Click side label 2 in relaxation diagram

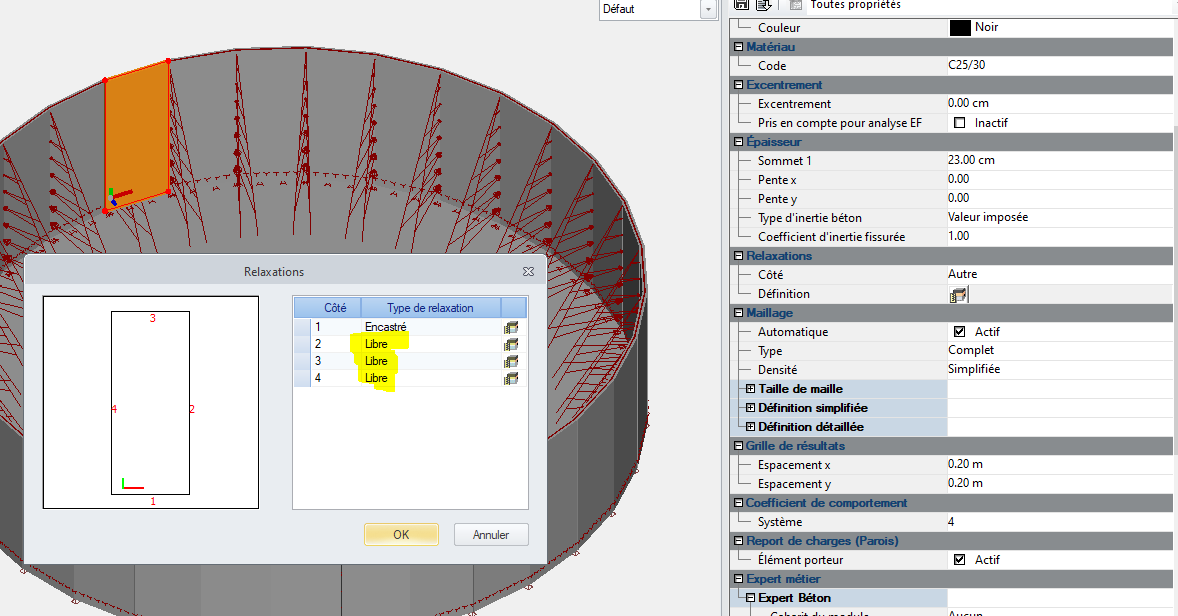click(192, 409)
